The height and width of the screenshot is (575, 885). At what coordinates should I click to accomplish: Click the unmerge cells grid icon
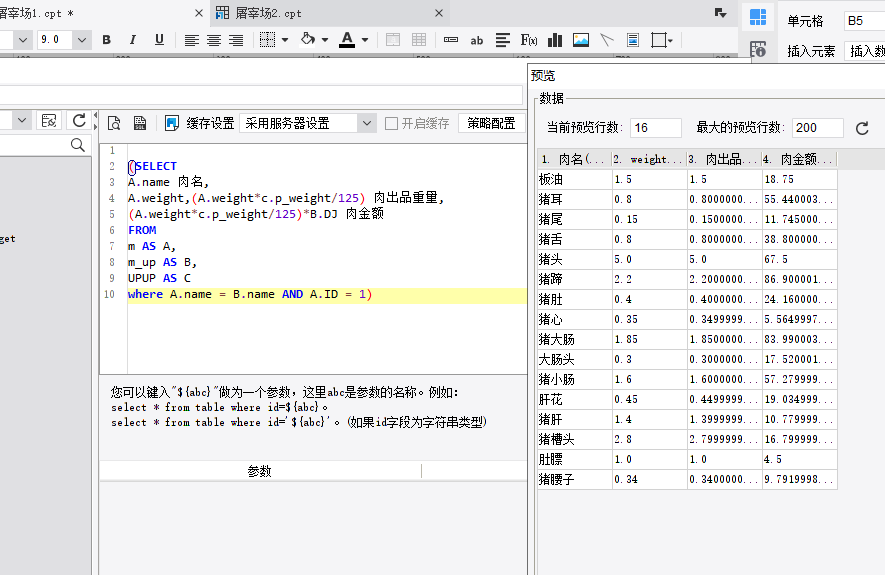(419, 40)
